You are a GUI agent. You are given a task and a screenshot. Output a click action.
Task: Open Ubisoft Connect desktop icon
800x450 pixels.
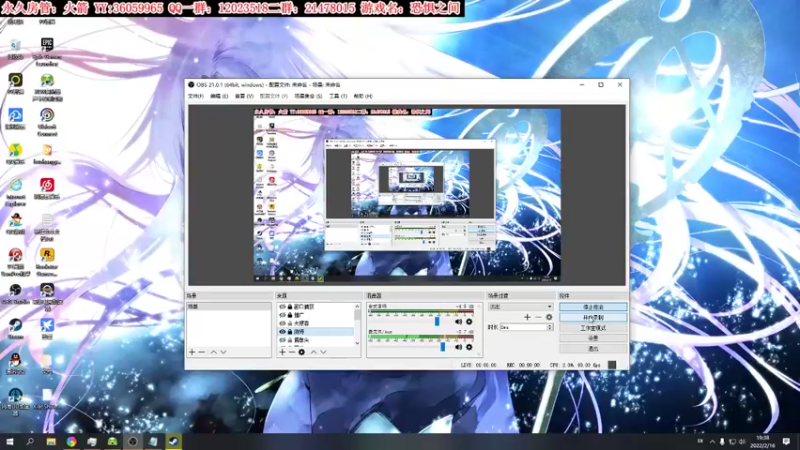pos(47,121)
